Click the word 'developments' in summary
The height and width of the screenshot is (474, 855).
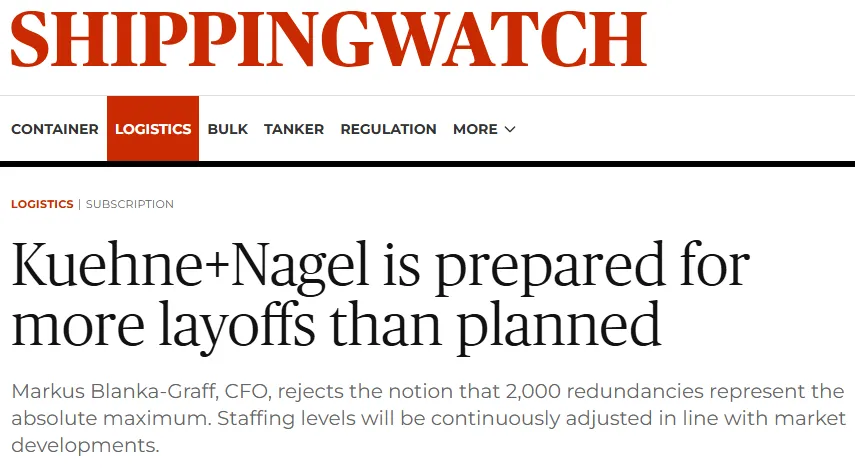coord(85,444)
